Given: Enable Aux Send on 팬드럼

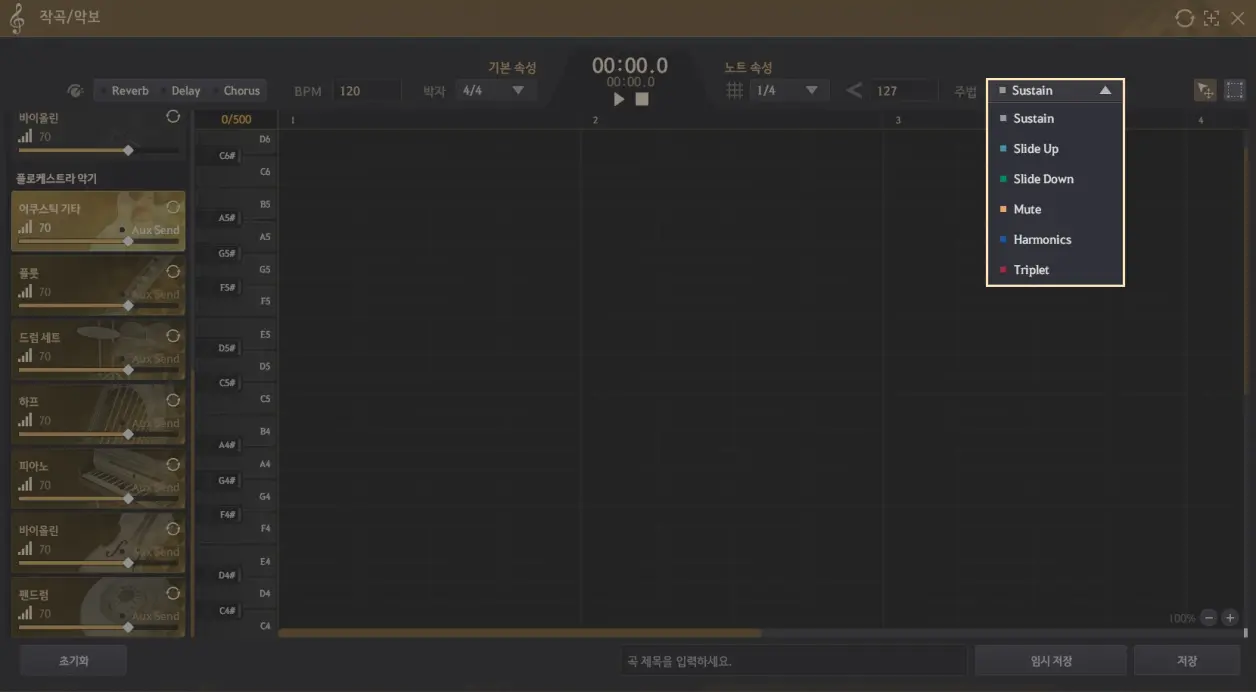Looking at the screenshot, I should (150, 616).
